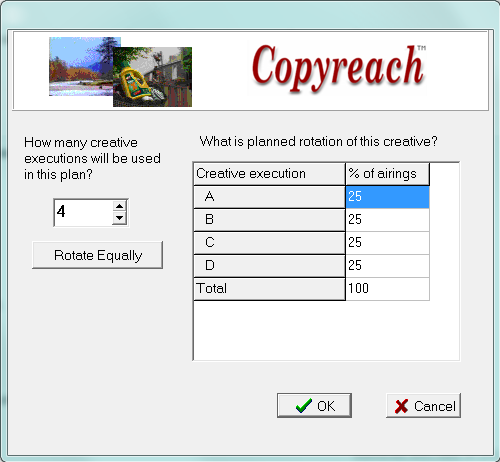Screen dimensions: 500x462
Task: Click the OK button
Action: click(x=314, y=405)
